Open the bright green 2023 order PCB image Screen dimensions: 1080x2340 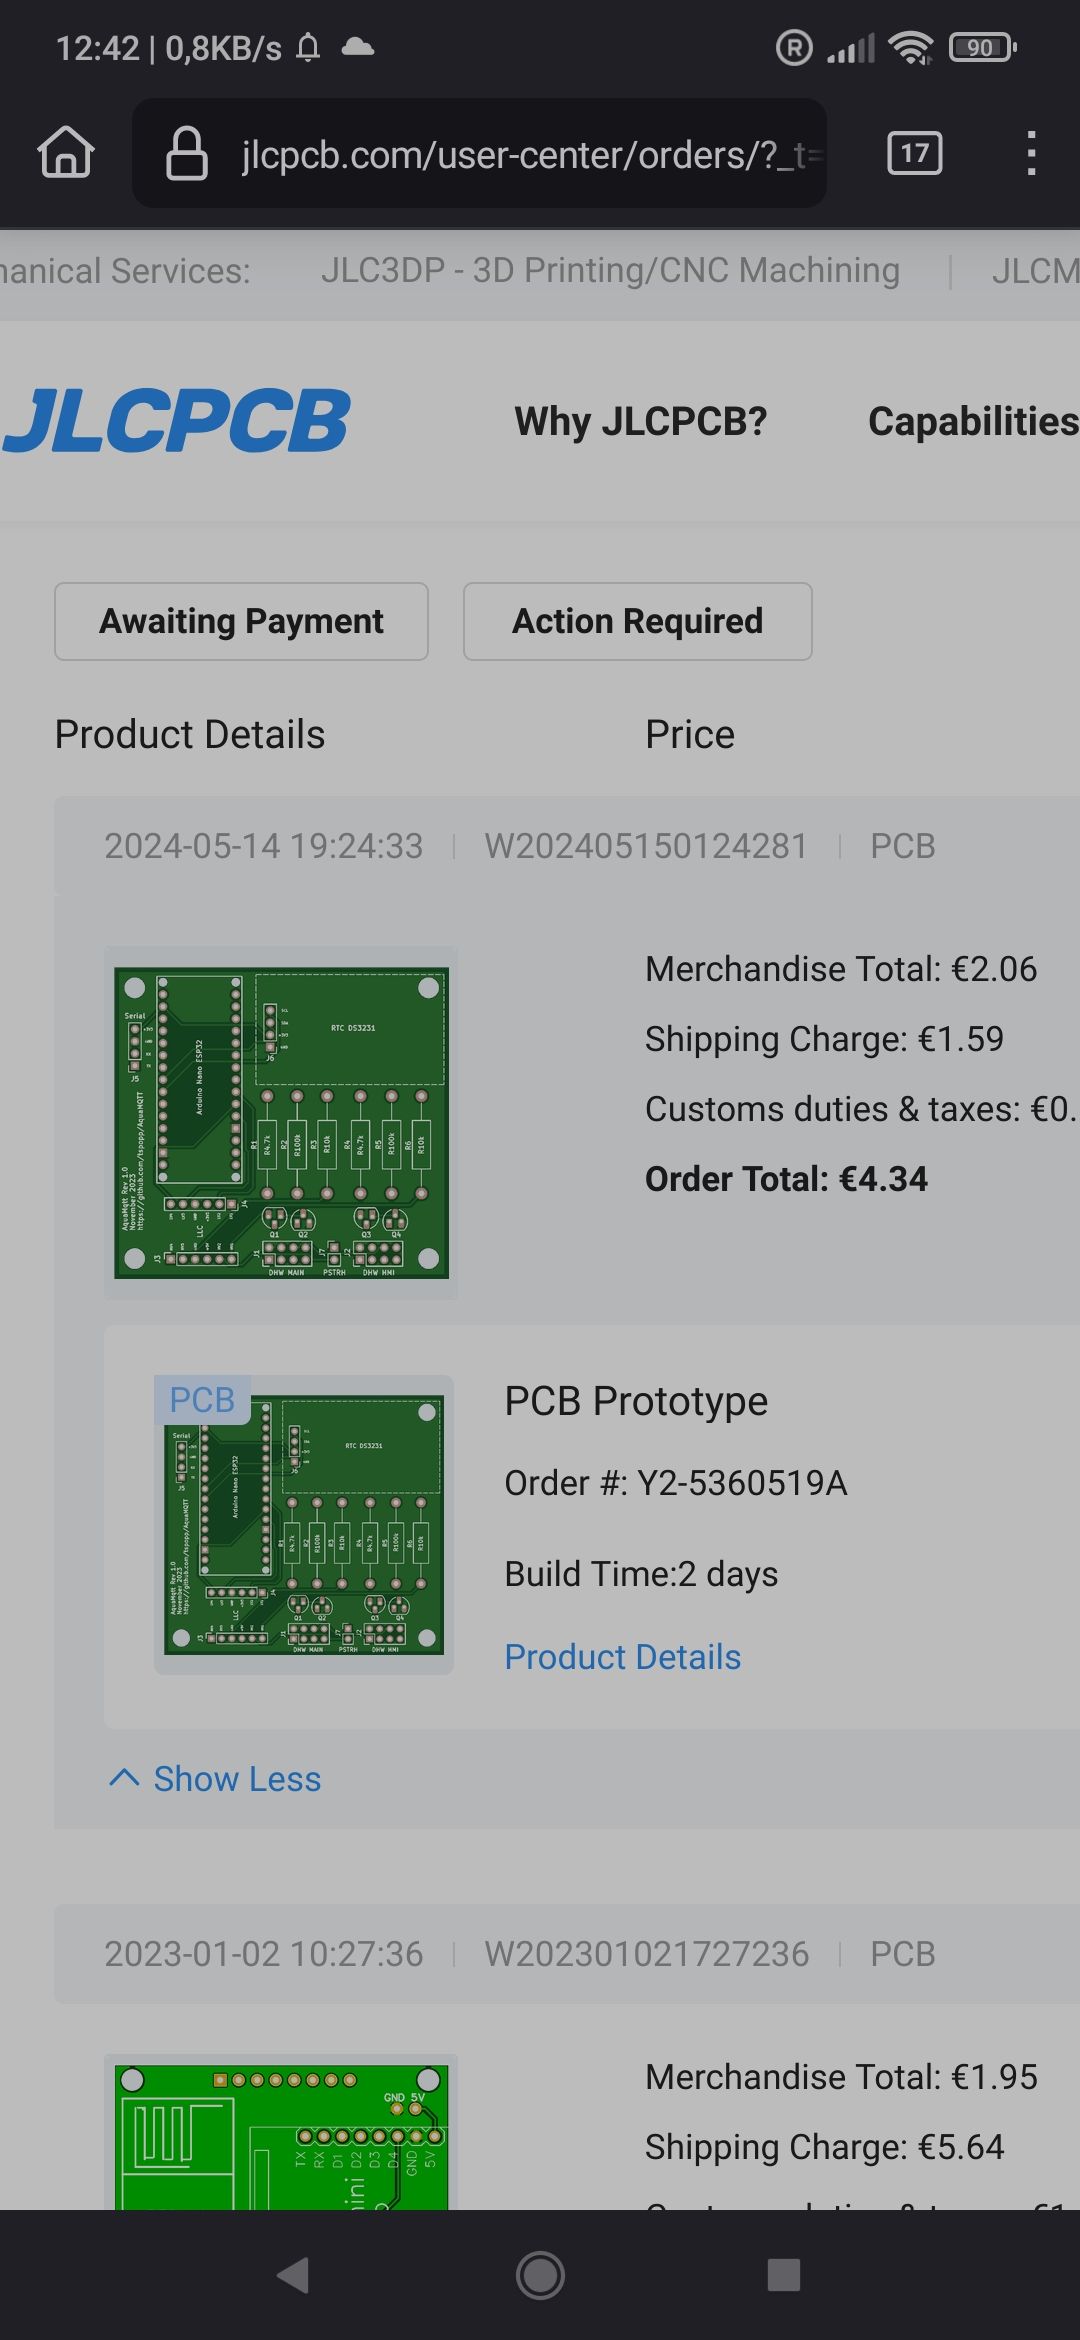pyautogui.click(x=281, y=2135)
